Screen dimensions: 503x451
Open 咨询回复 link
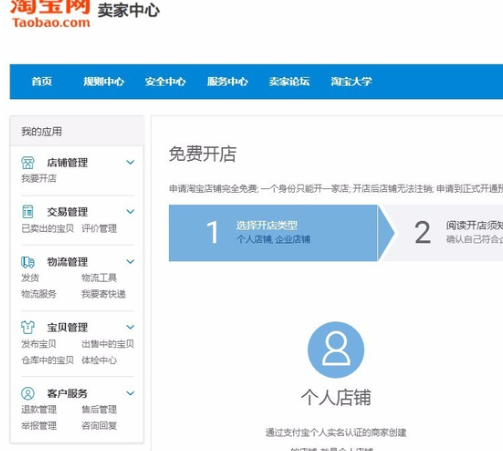coord(99,426)
